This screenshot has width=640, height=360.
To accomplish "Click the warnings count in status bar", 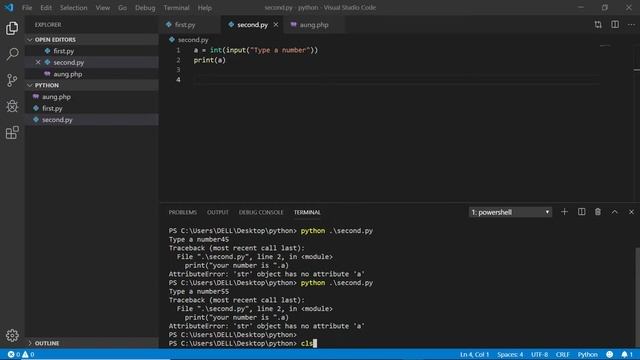I will [28, 354].
